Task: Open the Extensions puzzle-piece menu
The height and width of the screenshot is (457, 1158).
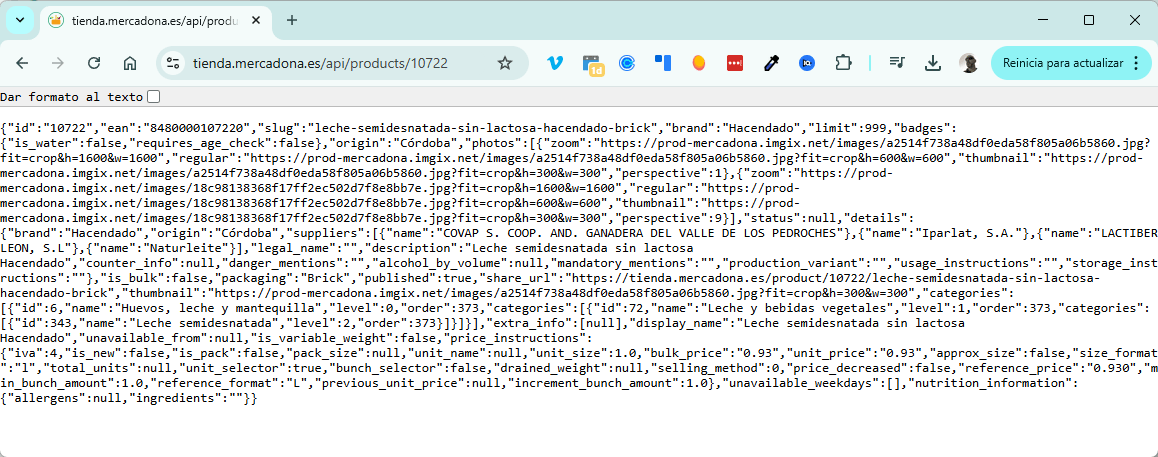Action: coord(843,63)
